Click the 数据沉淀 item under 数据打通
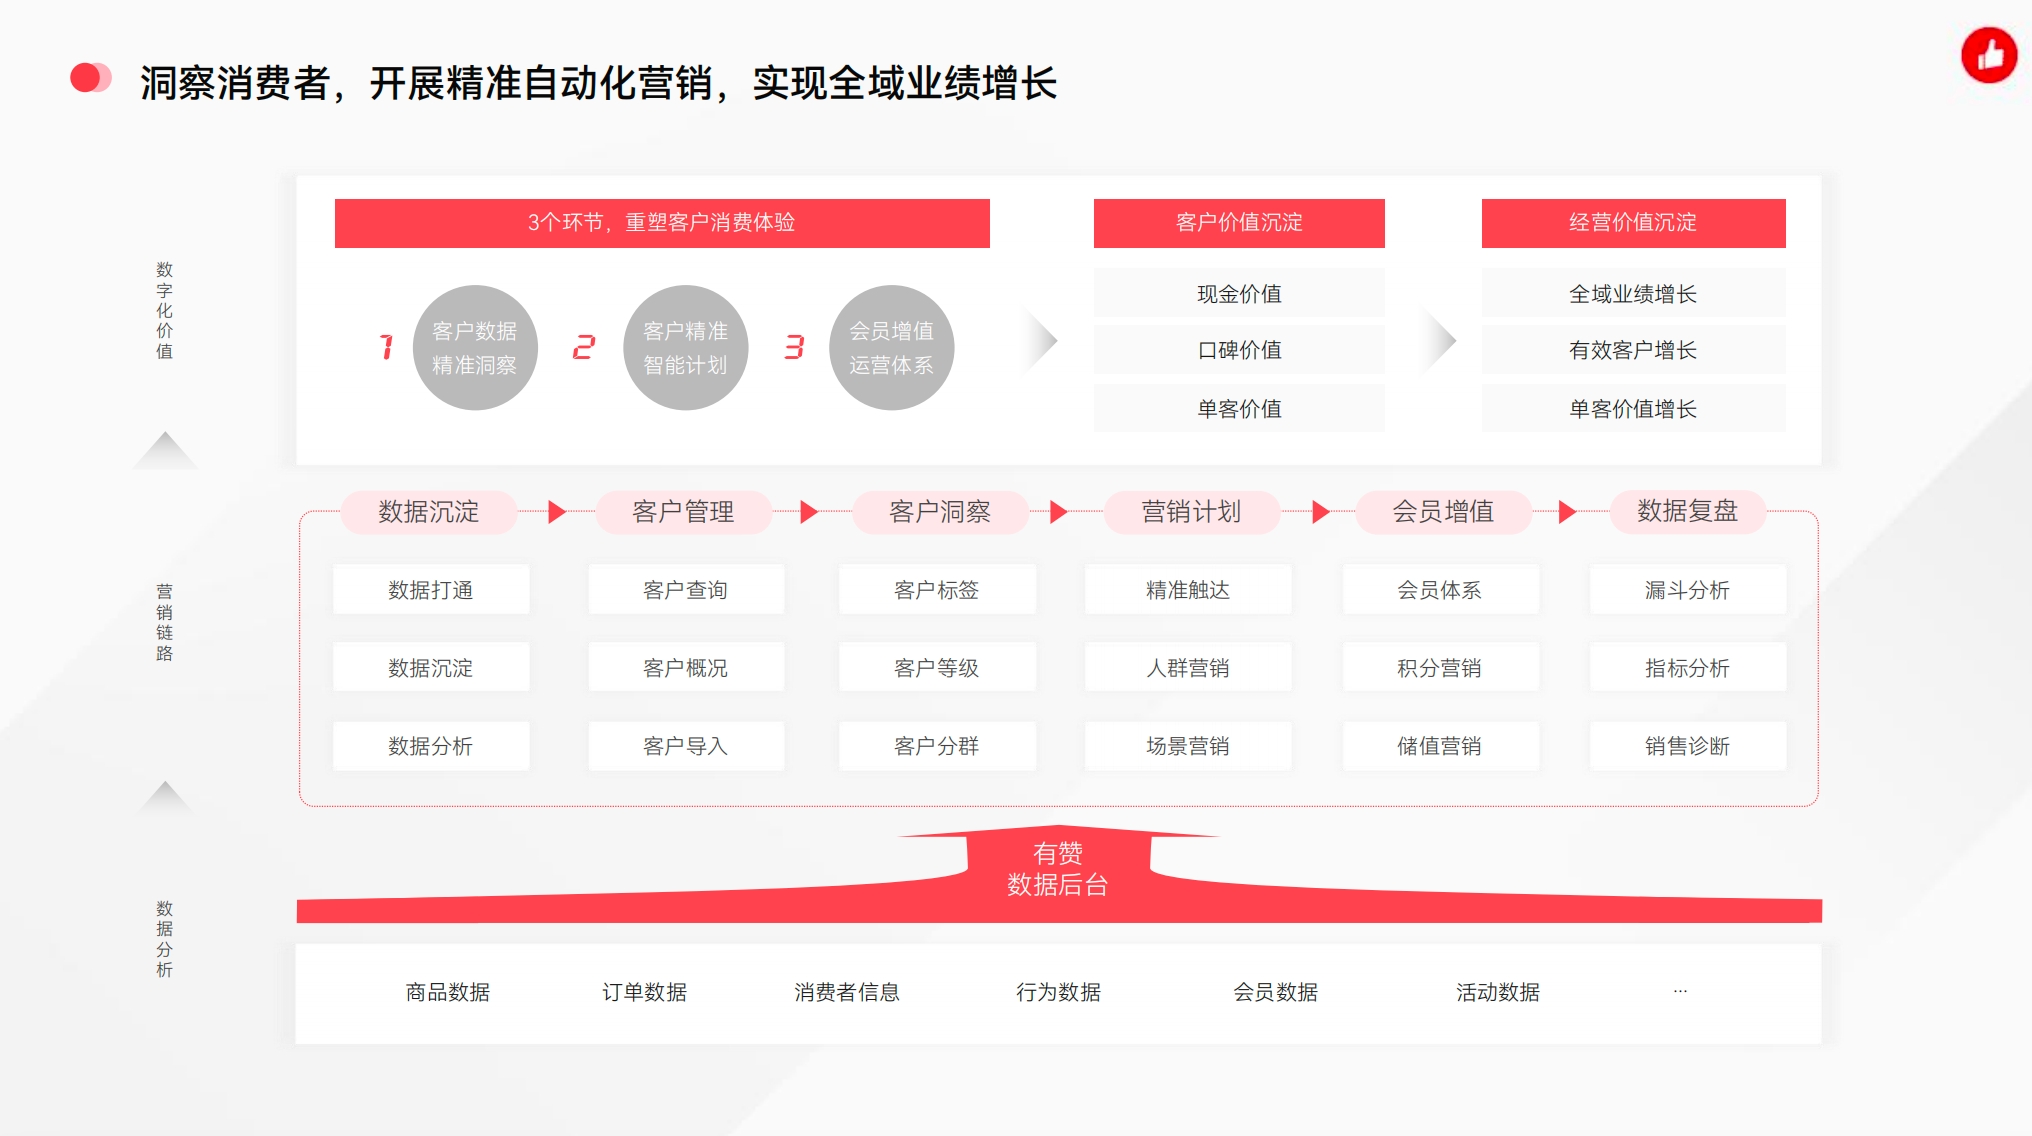 [x=431, y=668]
